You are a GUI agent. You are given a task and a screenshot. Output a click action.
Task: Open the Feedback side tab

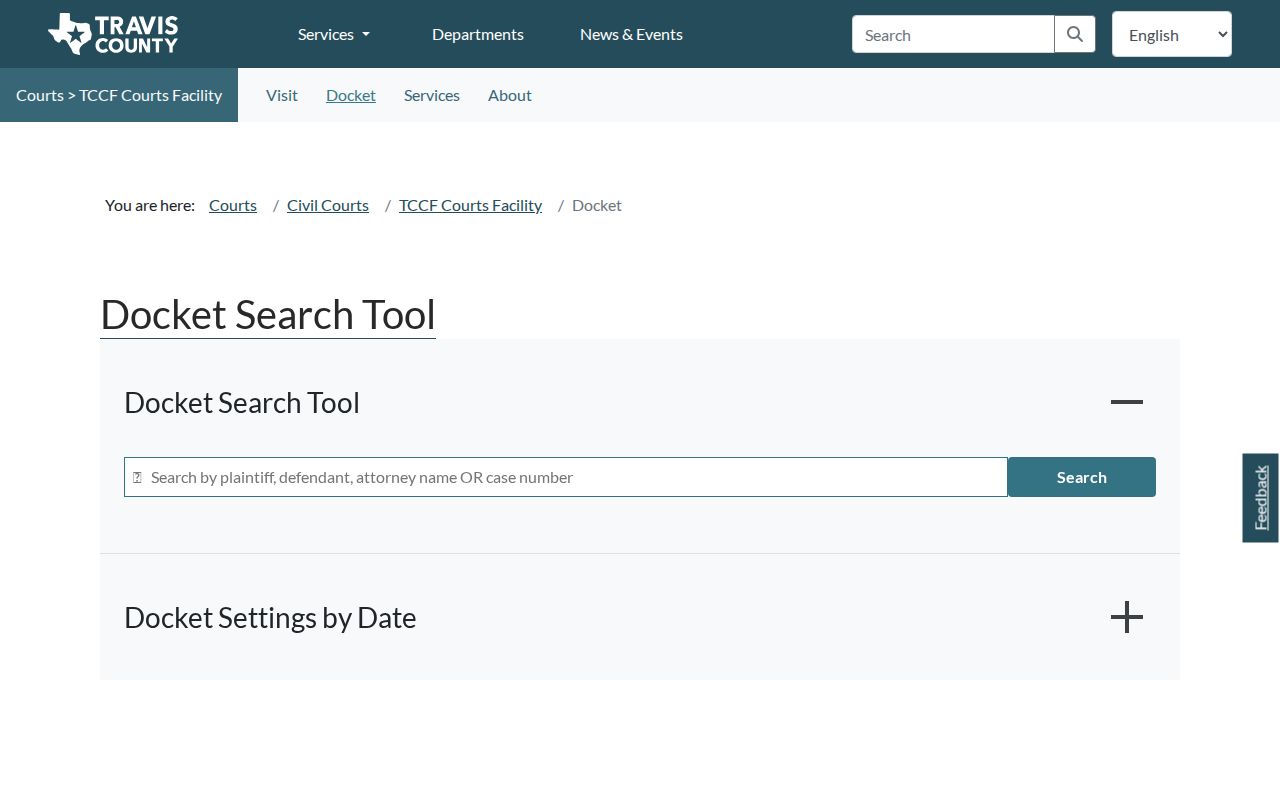[1261, 498]
